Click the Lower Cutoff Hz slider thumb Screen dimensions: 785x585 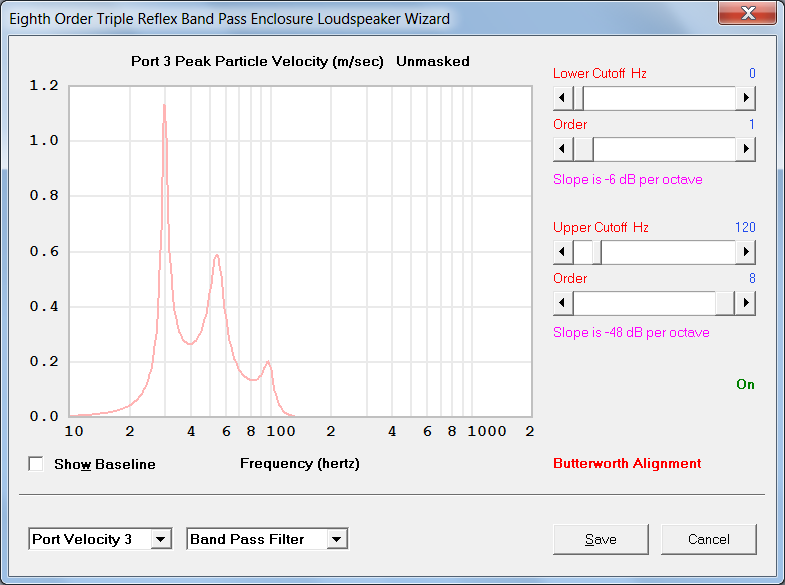pyautogui.click(x=578, y=98)
